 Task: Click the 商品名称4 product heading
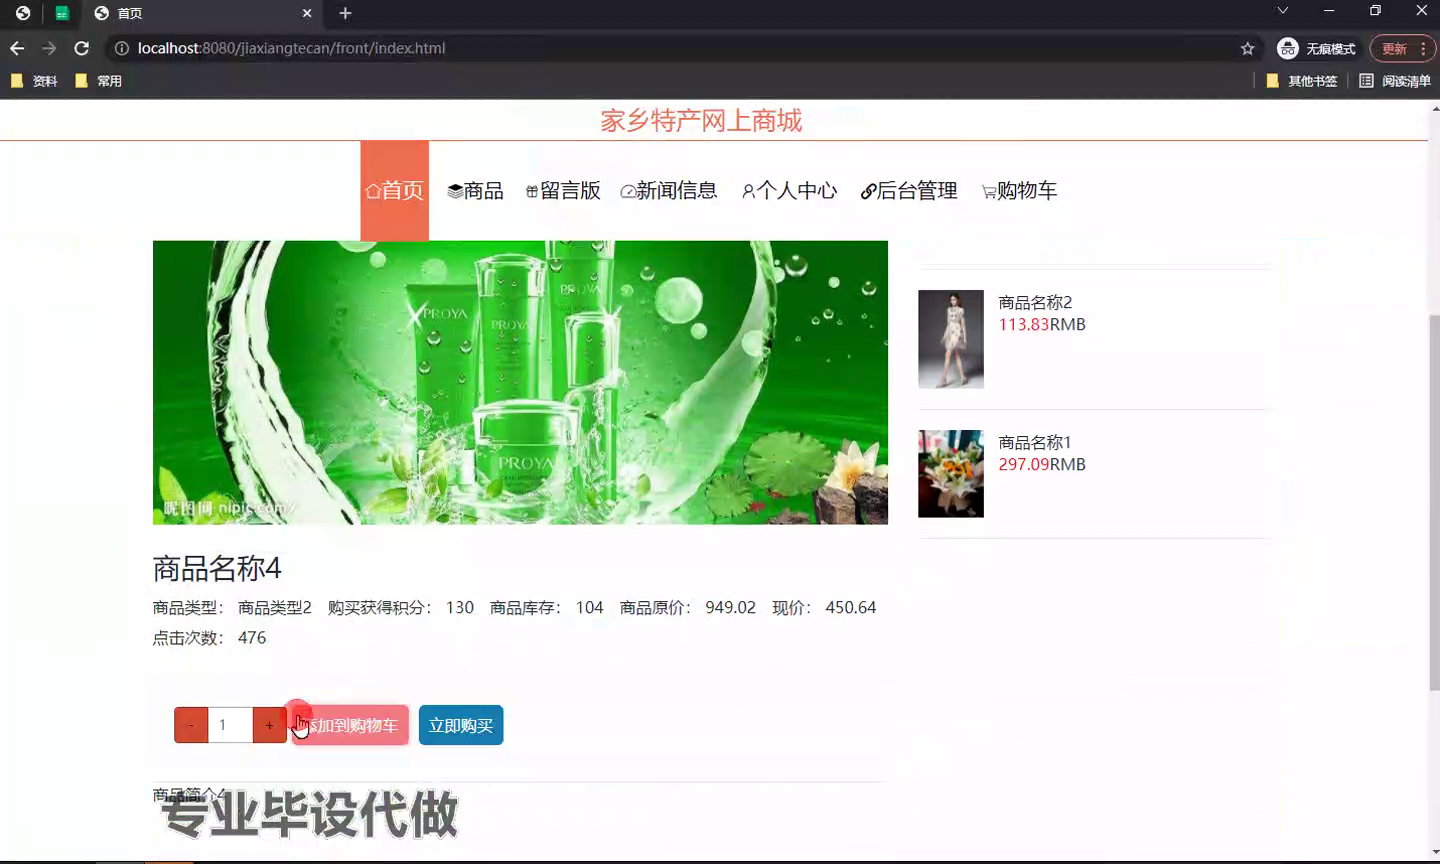click(217, 568)
